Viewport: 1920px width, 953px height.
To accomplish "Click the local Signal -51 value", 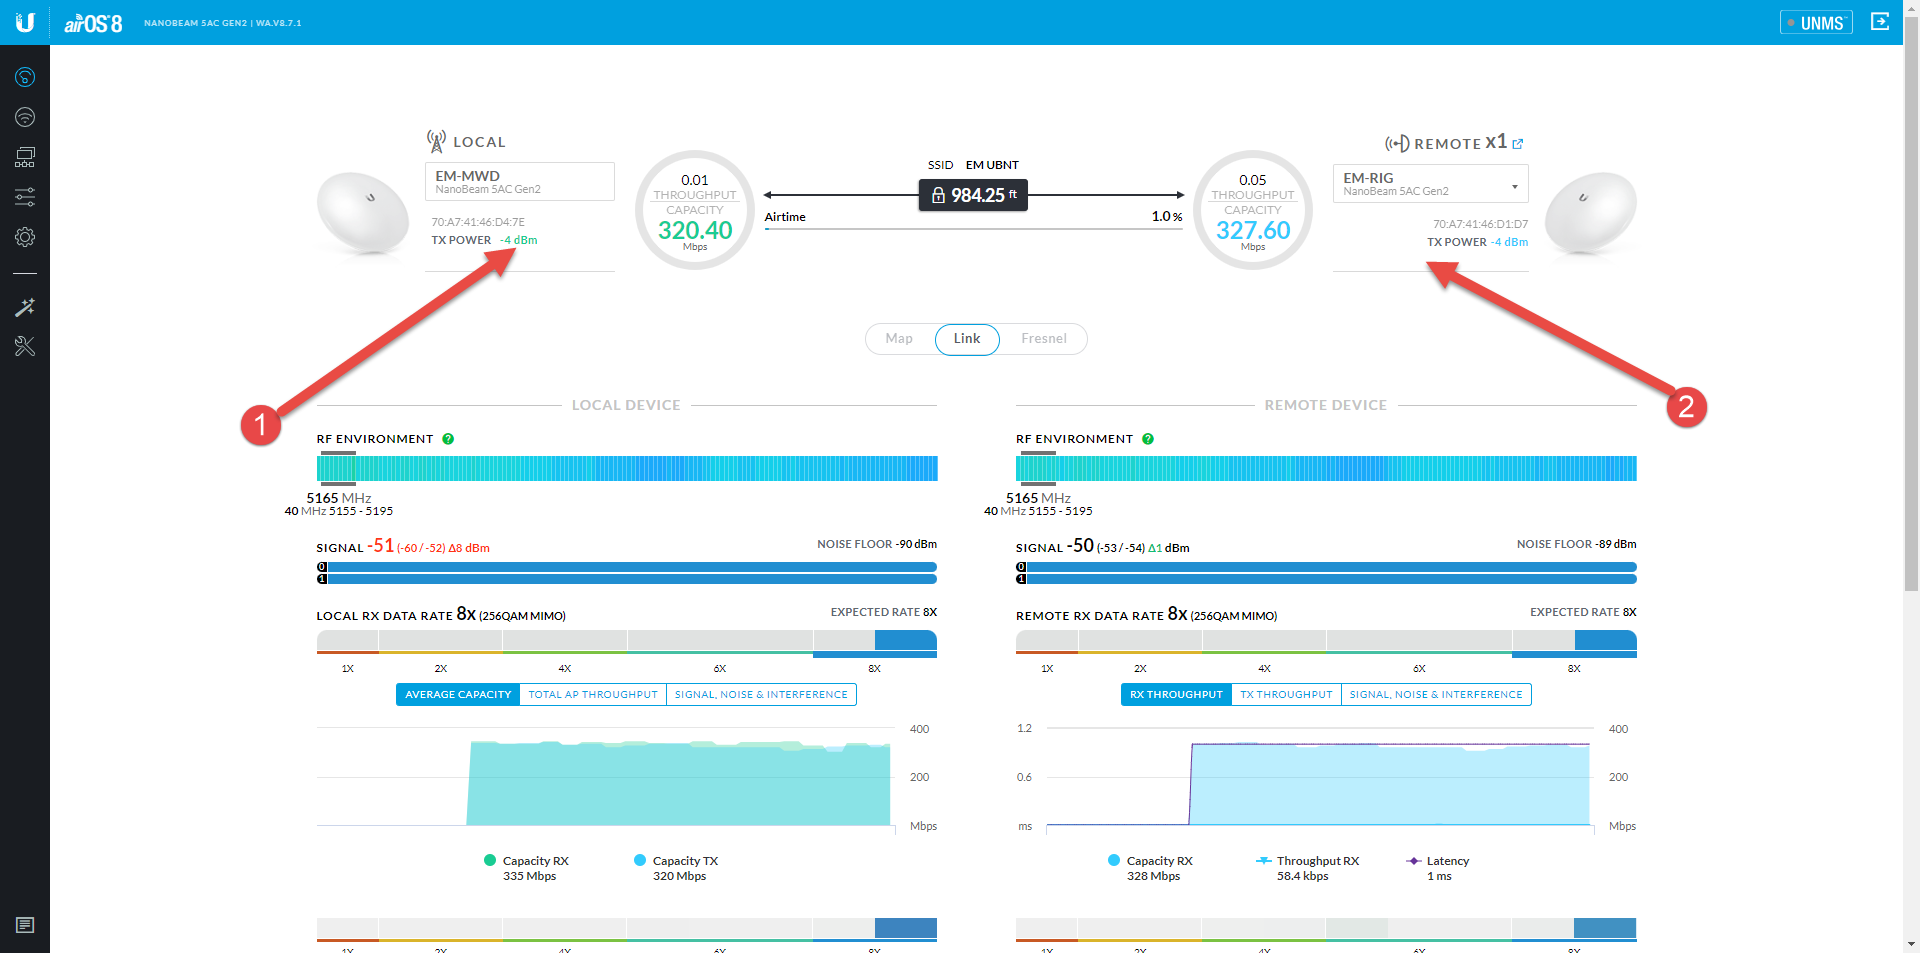I will click(x=381, y=546).
